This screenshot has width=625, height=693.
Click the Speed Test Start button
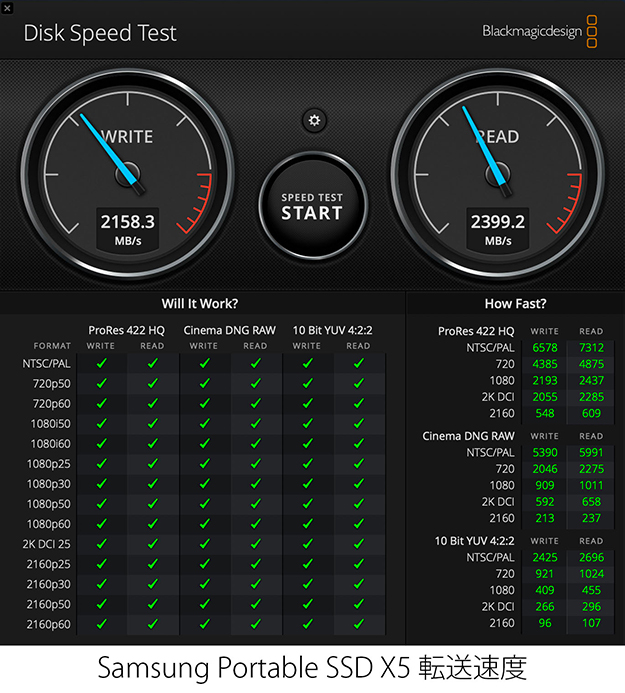coord(312,206)
